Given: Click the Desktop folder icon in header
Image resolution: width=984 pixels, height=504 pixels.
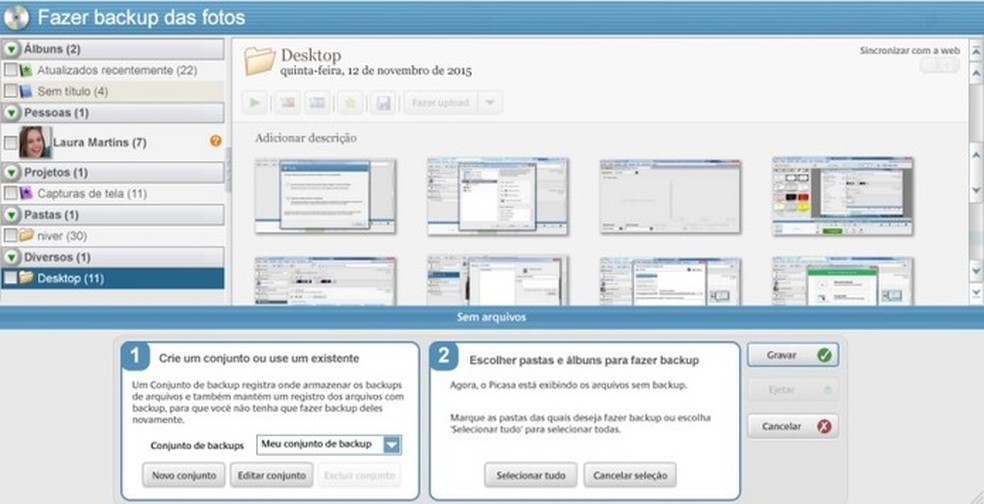Looking at the screenshot, I should (259, 62).
